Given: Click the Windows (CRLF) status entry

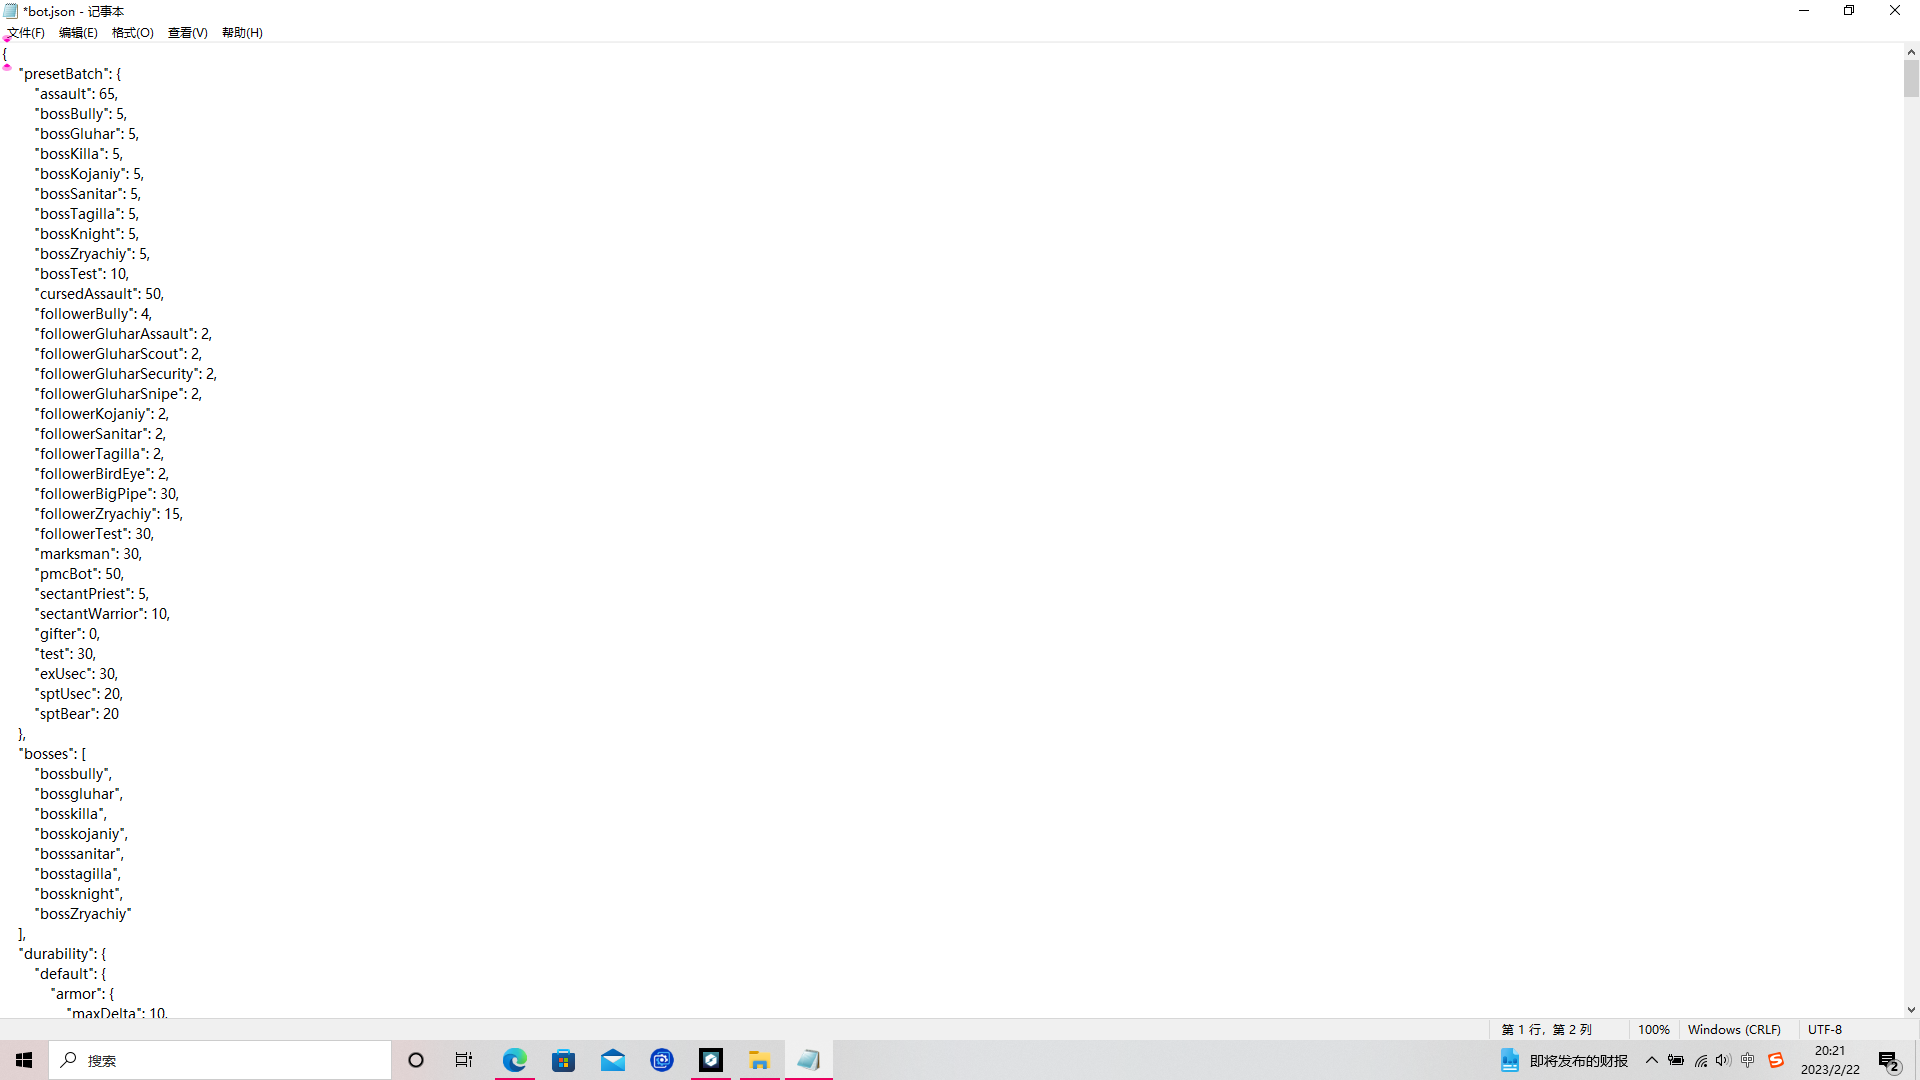Looking at the screenshot, I should 1734,1030.
